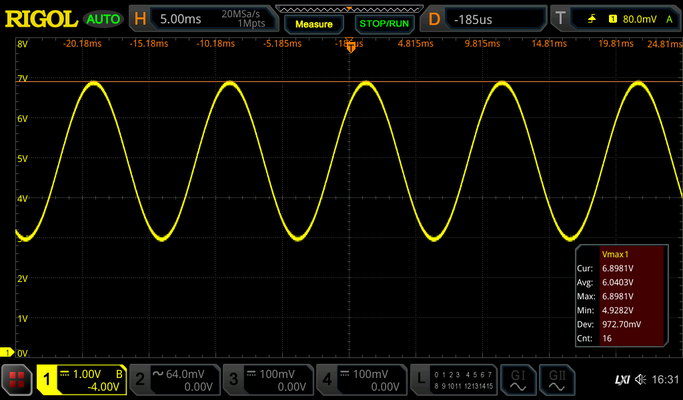
Task: Click the 1Mpts memory depth readout
Action: click(x=251, y=24)
